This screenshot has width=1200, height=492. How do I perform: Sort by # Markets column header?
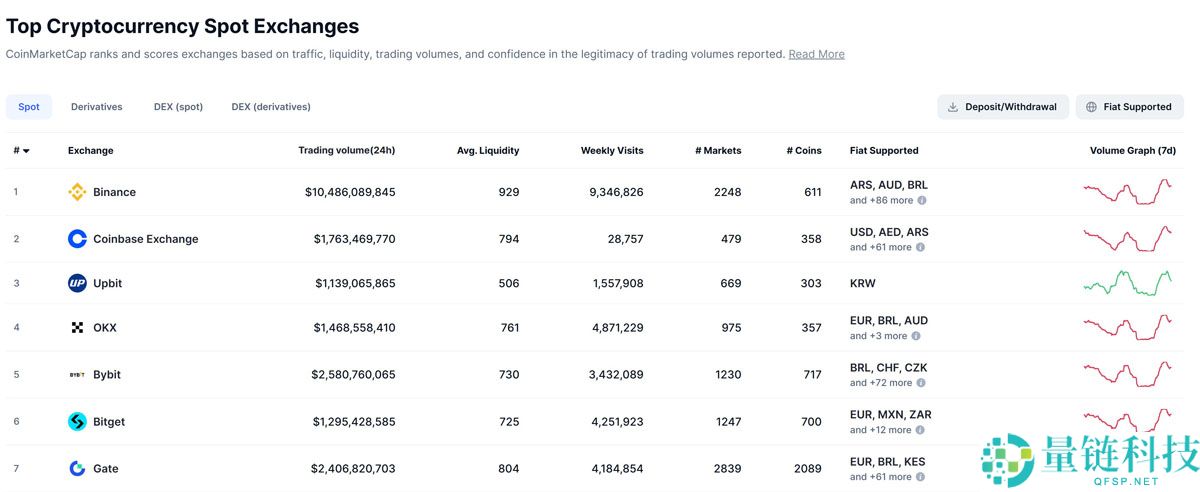718,151
